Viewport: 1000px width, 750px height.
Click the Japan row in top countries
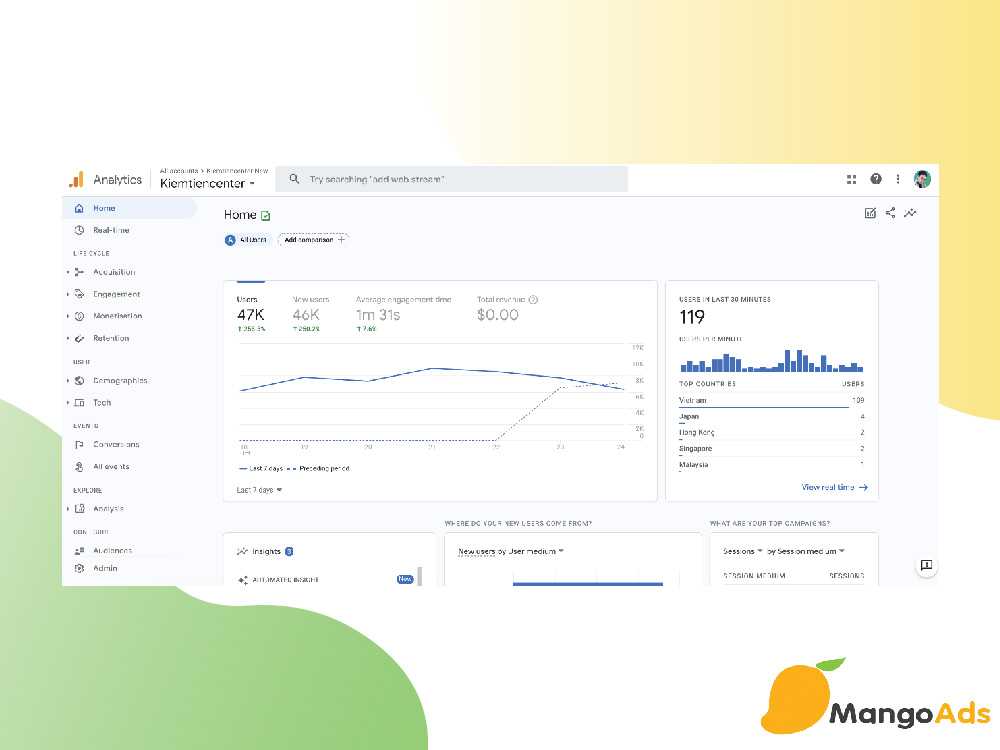click(x=771, y=416)
